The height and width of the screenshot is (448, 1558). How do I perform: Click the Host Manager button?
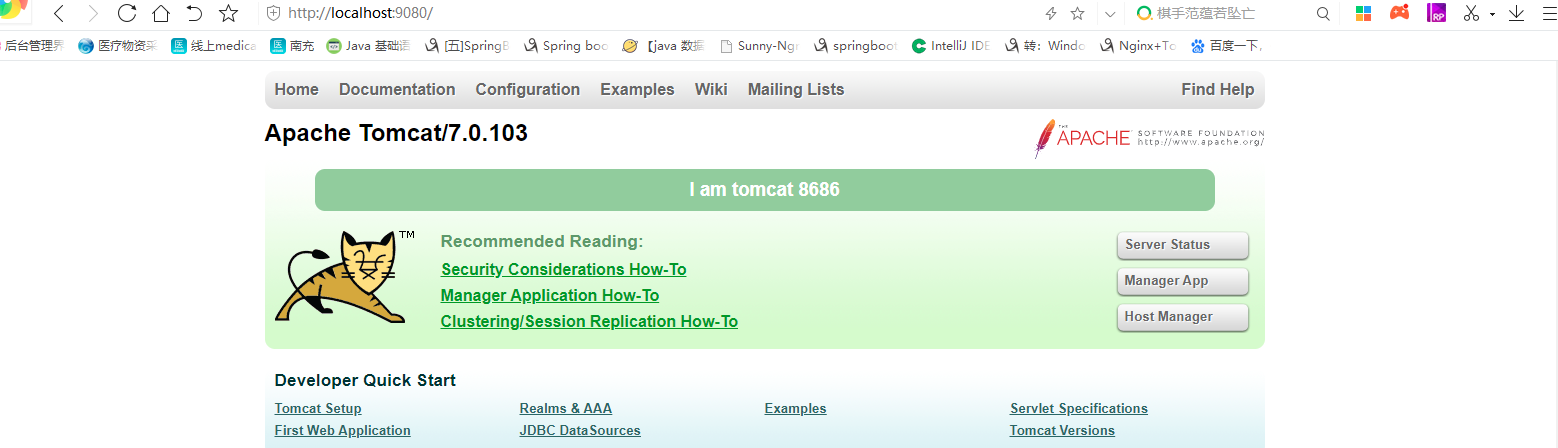1182,317
